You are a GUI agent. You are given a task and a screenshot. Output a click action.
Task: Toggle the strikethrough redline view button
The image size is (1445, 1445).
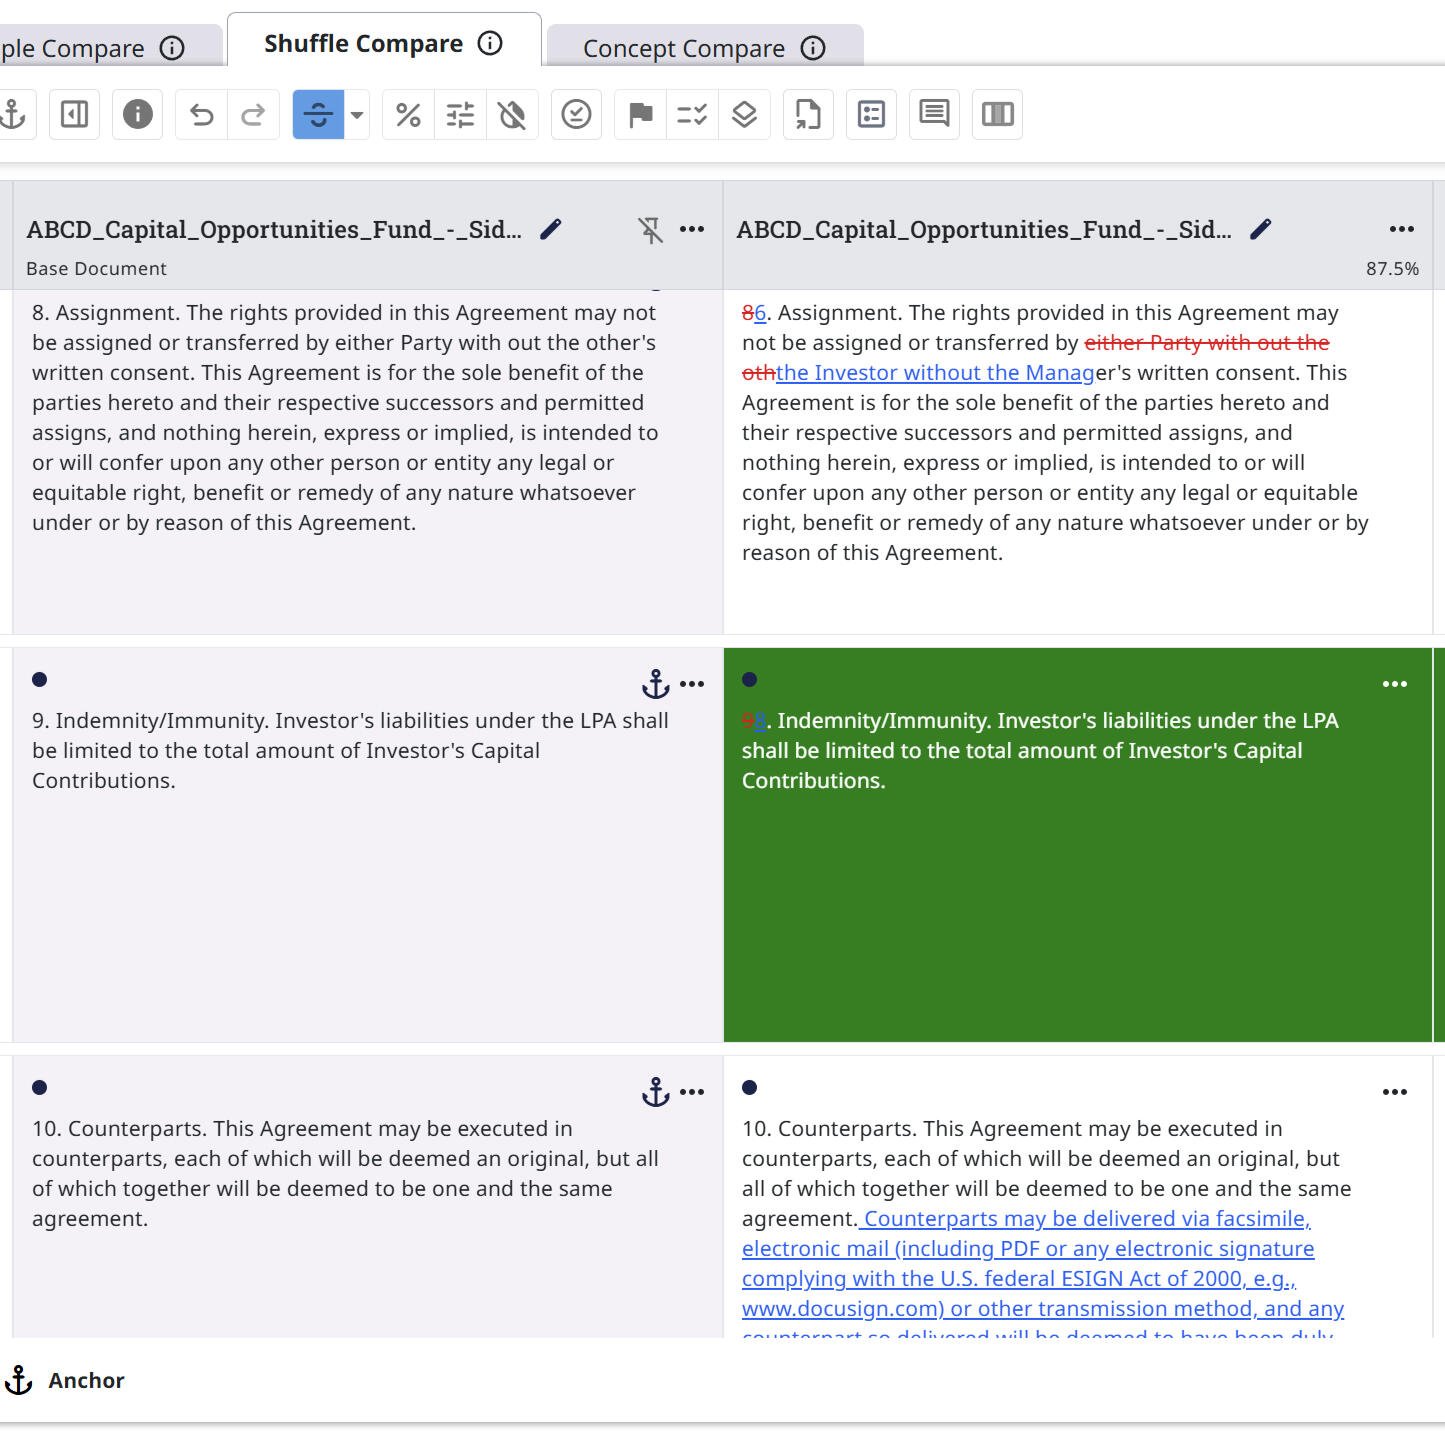[x=318, y=115]
